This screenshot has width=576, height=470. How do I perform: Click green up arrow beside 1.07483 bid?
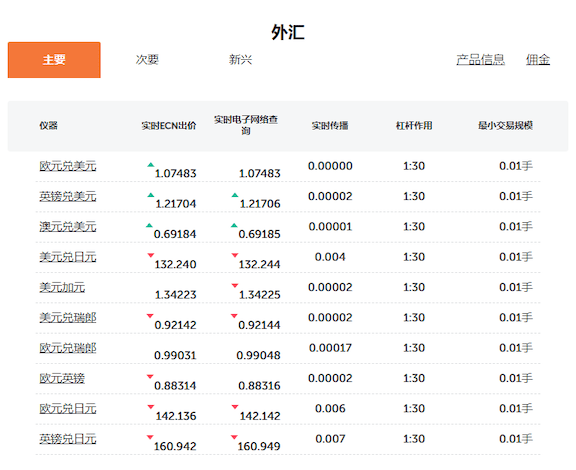[151, 165]
